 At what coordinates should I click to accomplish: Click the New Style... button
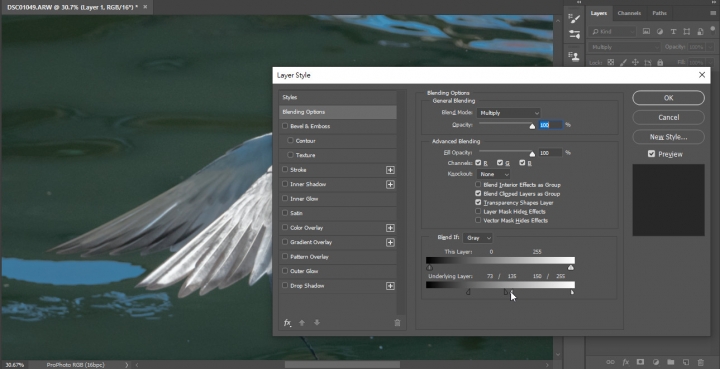(x=668, y=137)
